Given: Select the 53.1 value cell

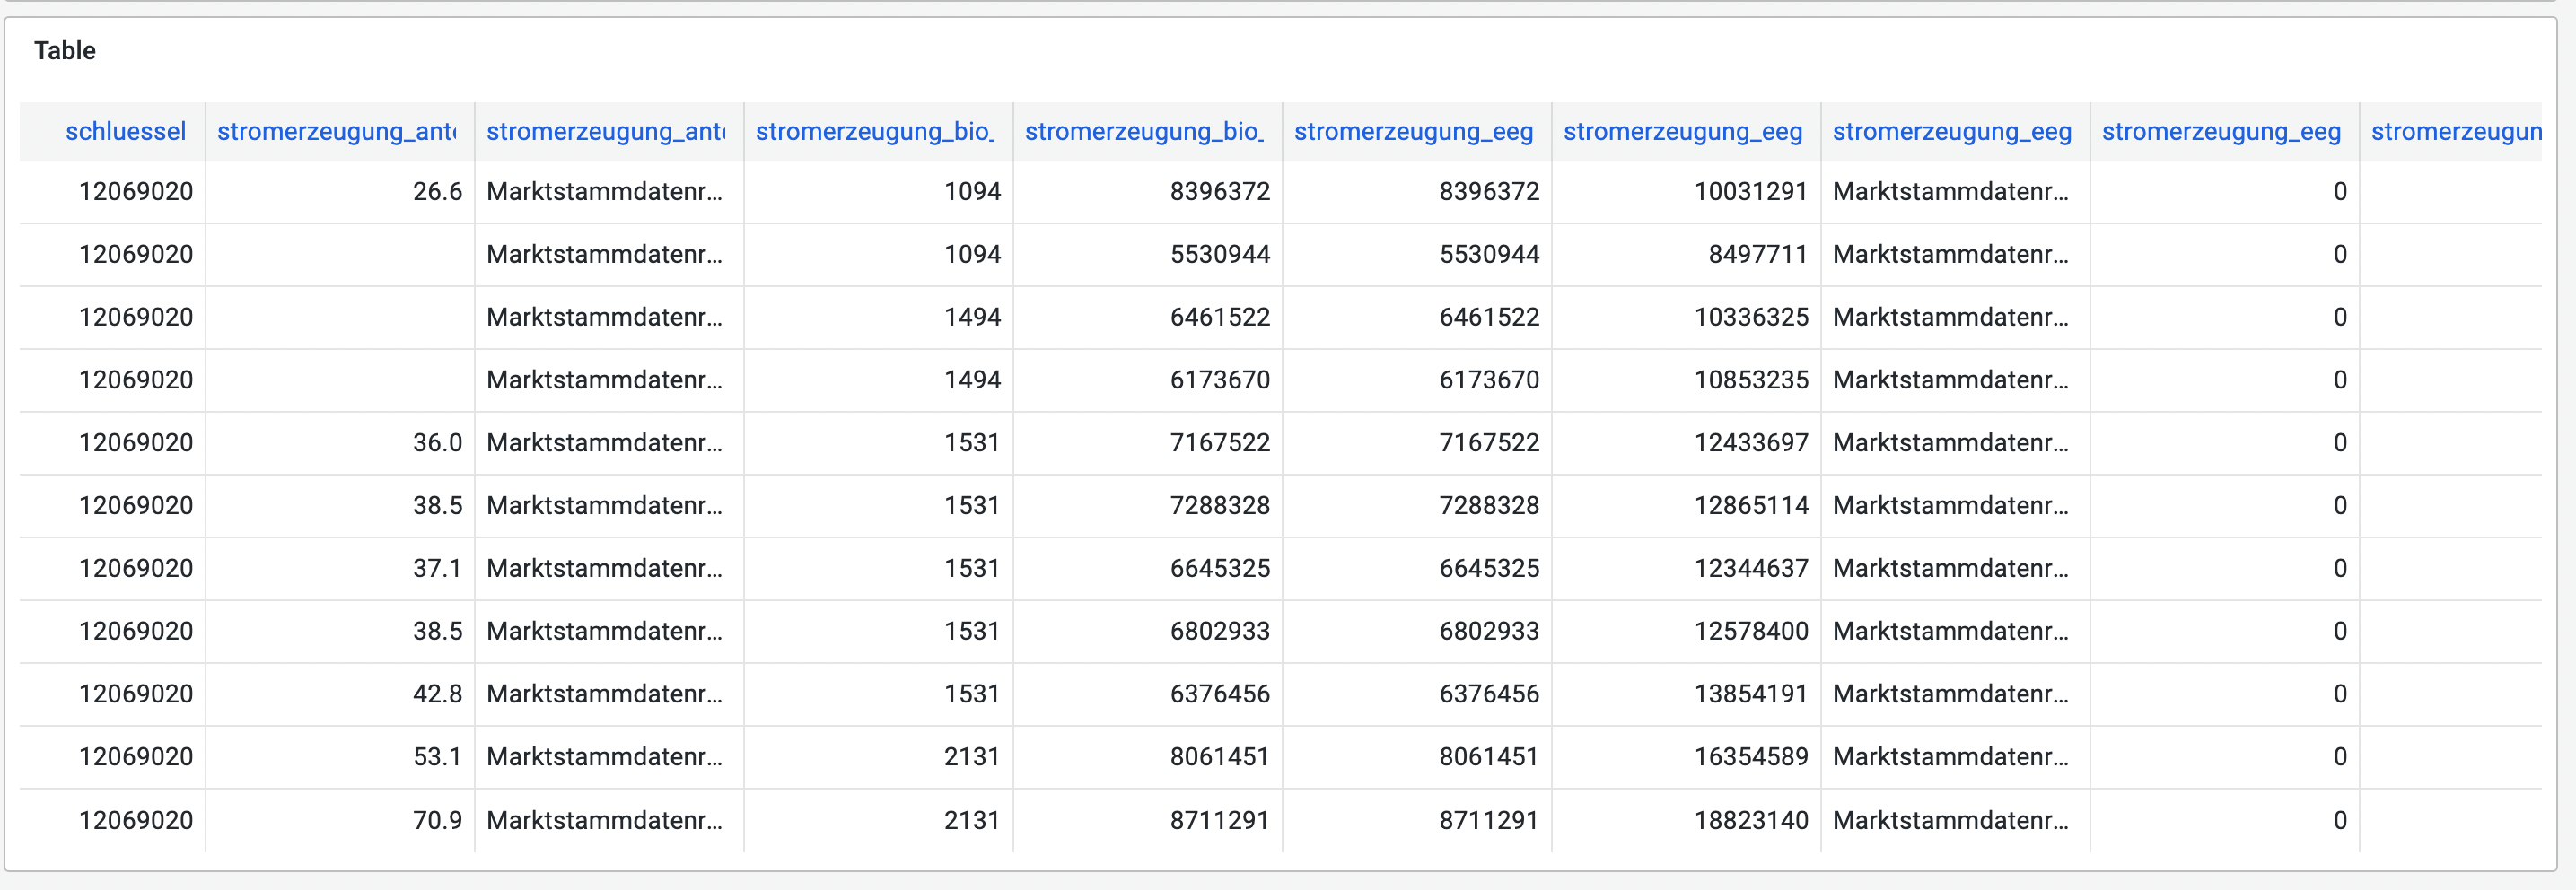Looking at the screenshot, I should click(437, 757).
